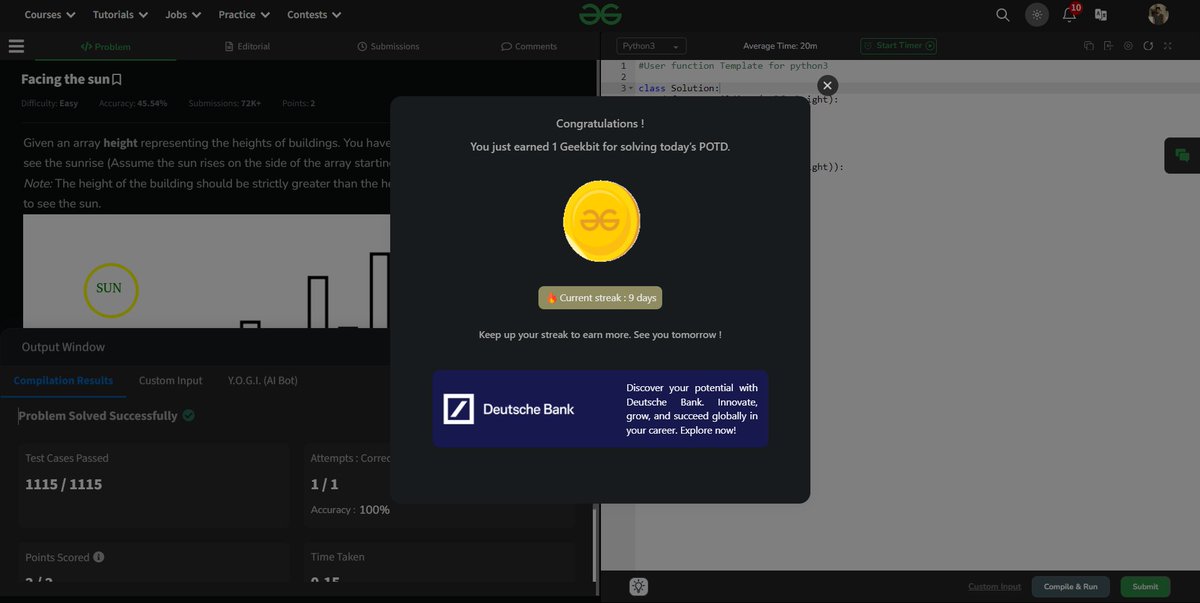Select the Compilation Results tab
Viewport: 1200px width, 603px height.
63,380
